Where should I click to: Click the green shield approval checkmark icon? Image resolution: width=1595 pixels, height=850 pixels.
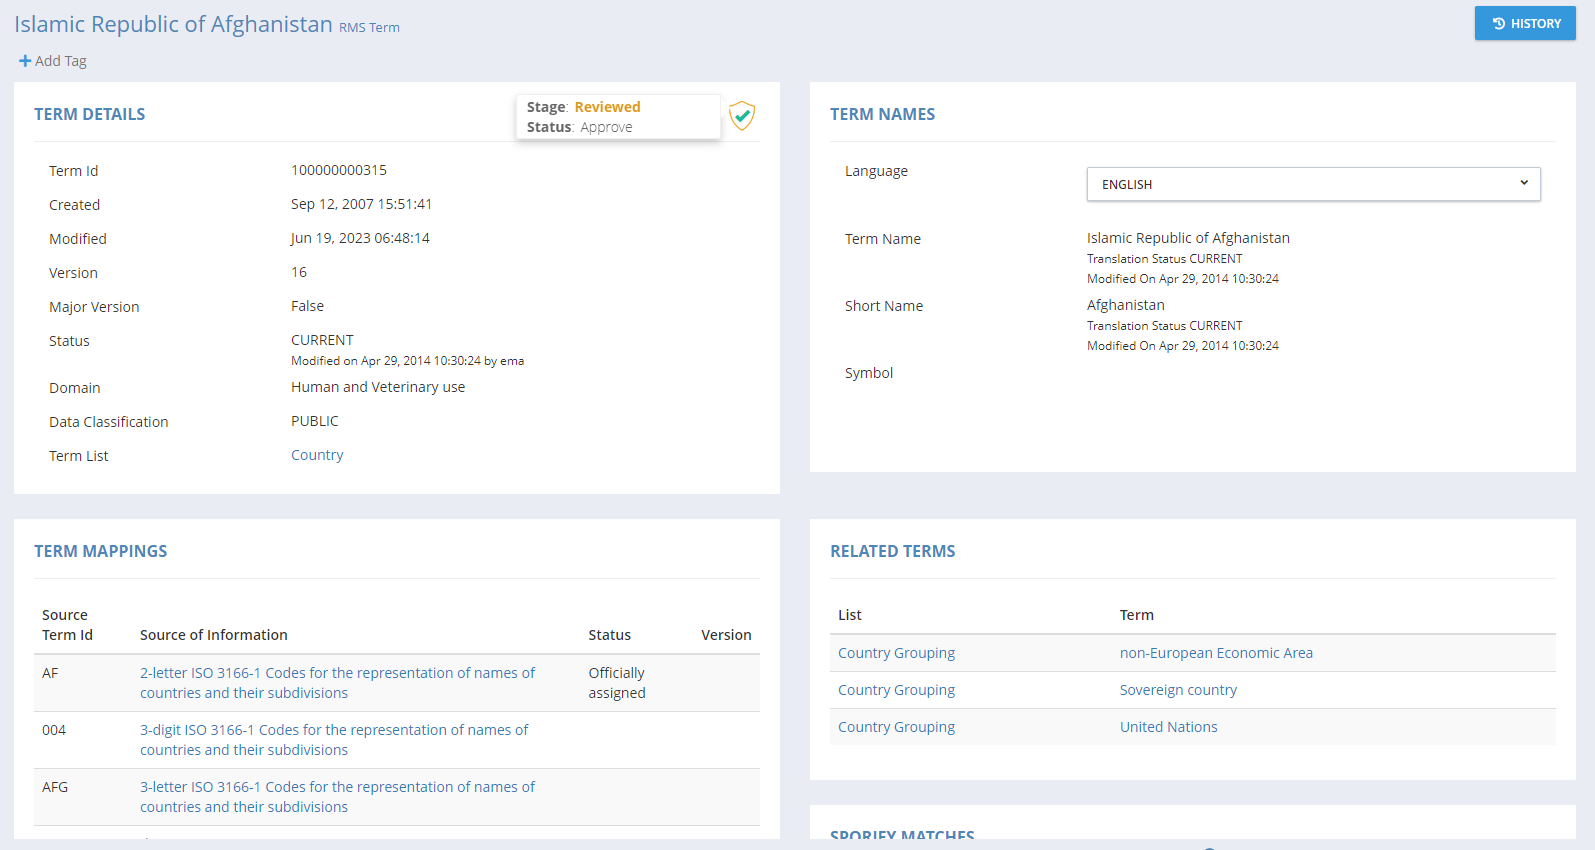point(741,116)
